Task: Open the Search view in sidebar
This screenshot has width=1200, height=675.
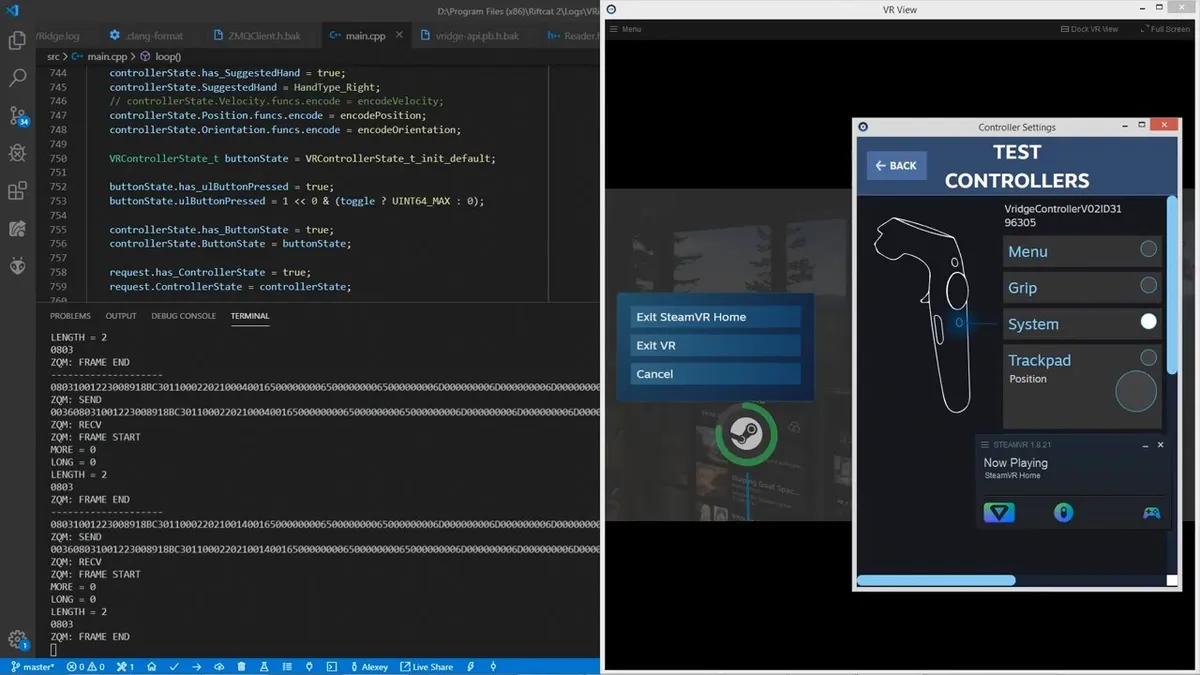Action: coord(17,78)
